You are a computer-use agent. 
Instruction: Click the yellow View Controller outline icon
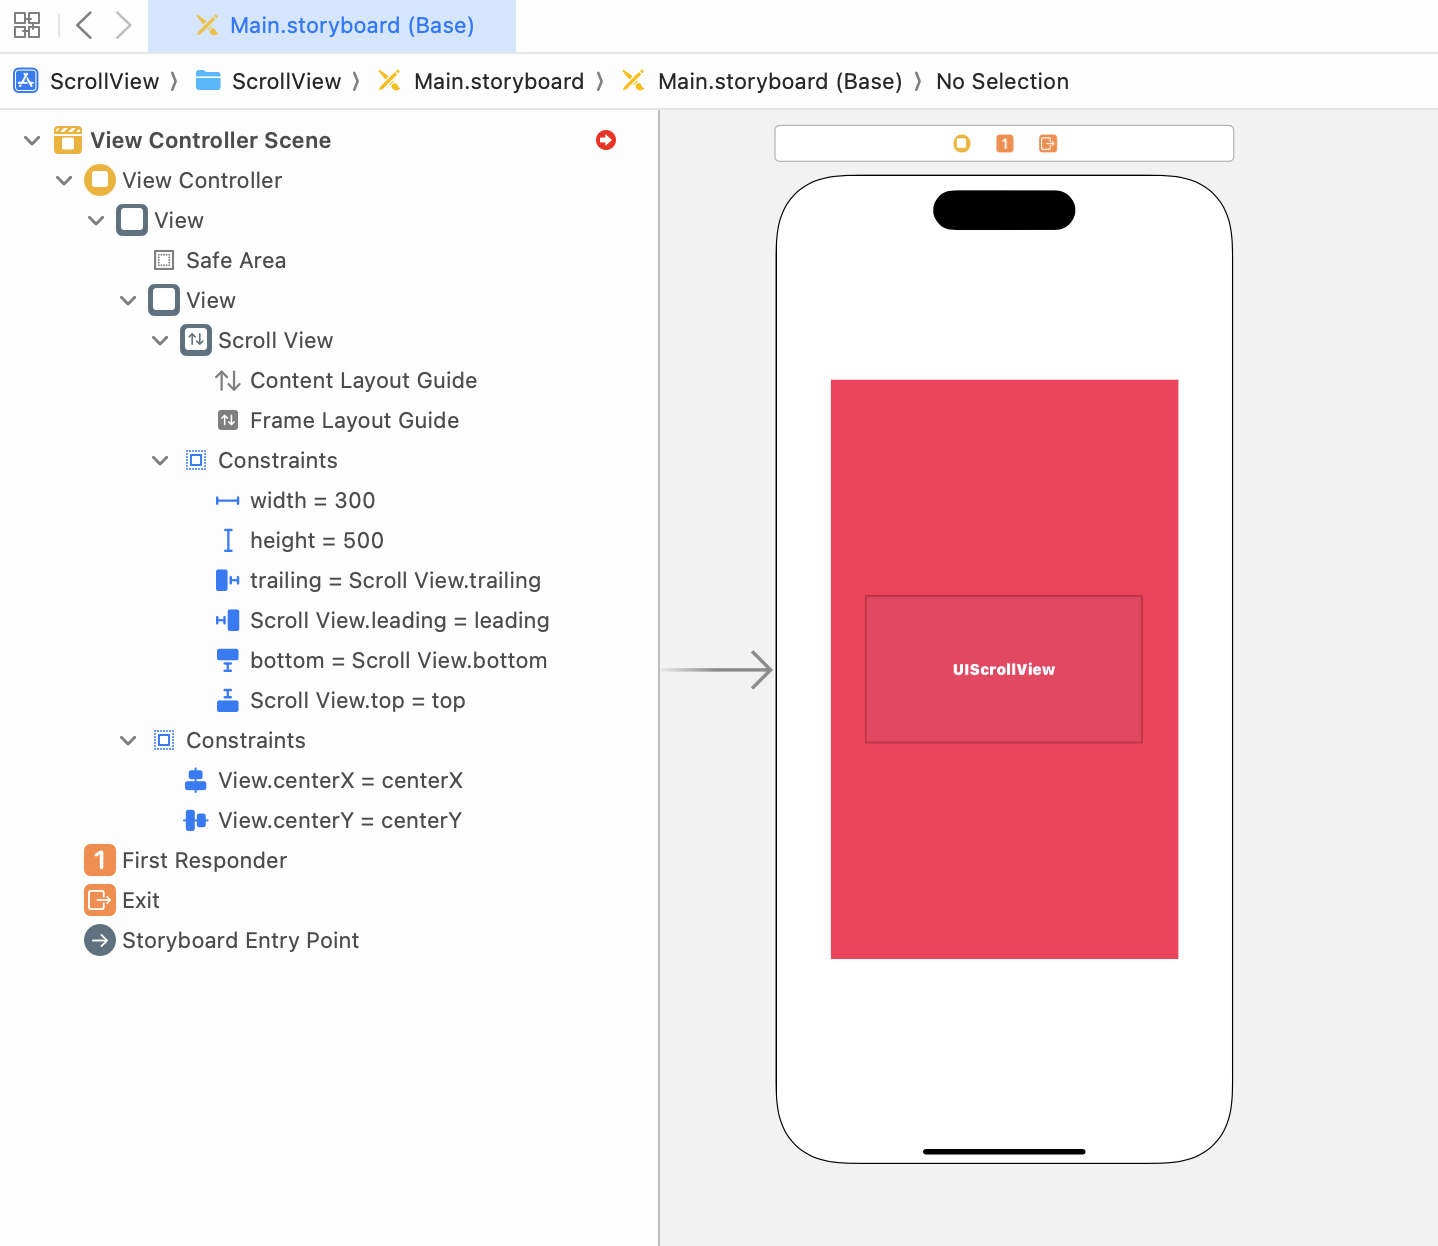coord(100,180)
